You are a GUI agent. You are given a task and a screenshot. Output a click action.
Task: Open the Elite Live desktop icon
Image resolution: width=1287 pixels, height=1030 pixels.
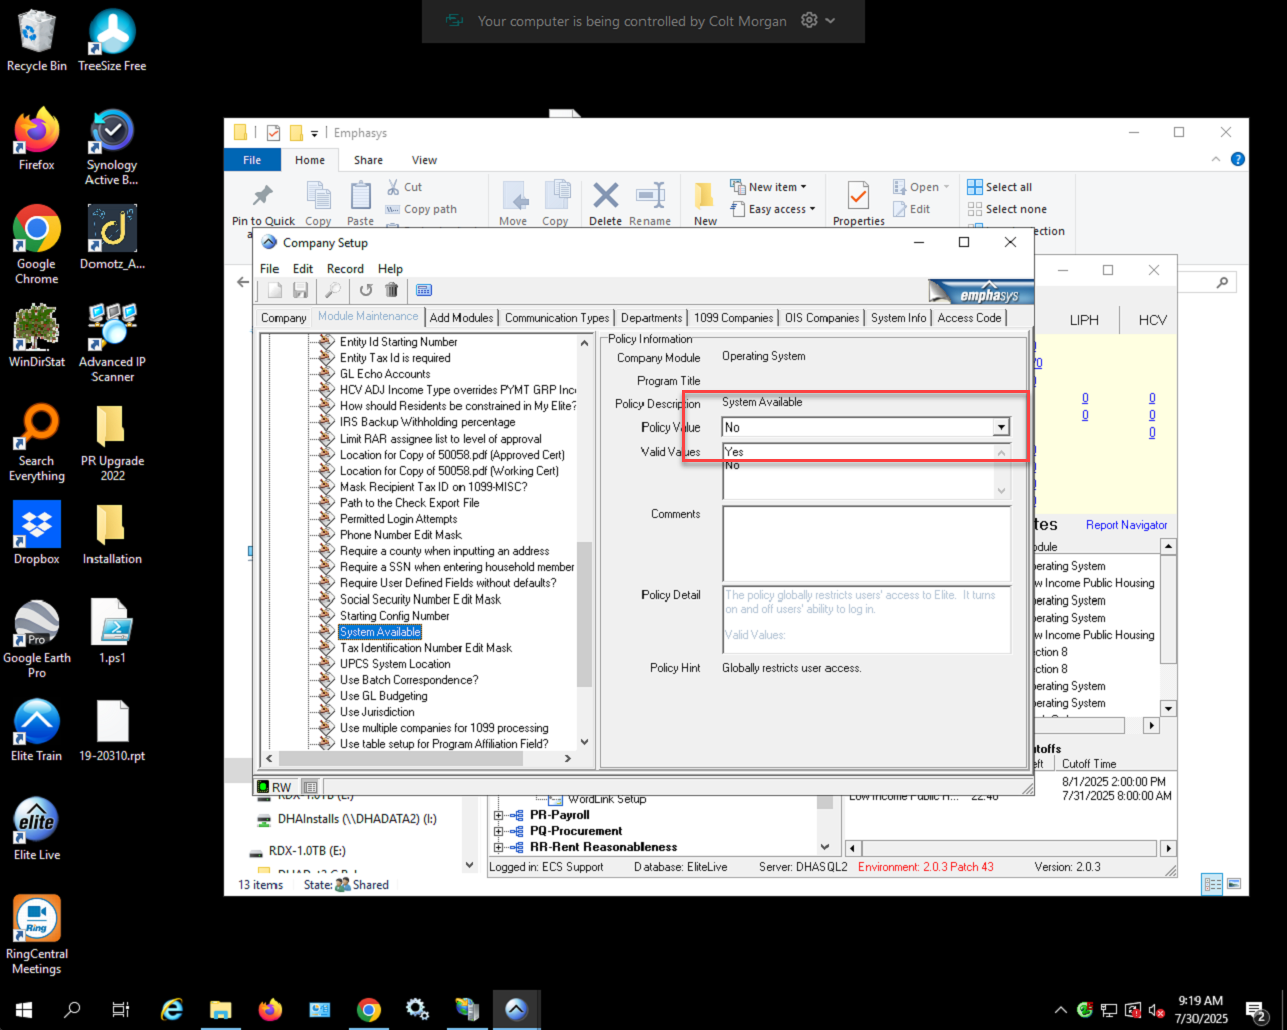tap(37, 828)
